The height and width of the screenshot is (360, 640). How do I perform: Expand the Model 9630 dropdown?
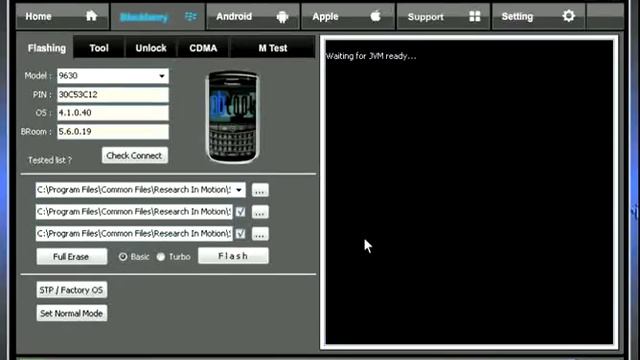coord(162,76)
